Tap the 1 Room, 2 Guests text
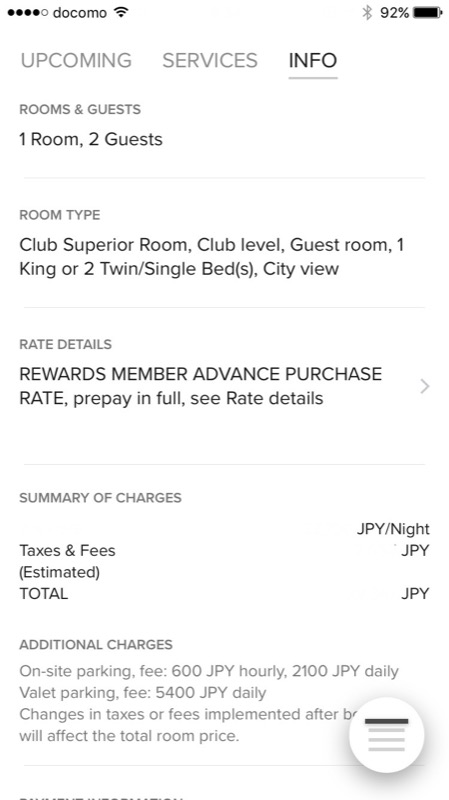This screenshot has width=449, height=800. point(91,139)
